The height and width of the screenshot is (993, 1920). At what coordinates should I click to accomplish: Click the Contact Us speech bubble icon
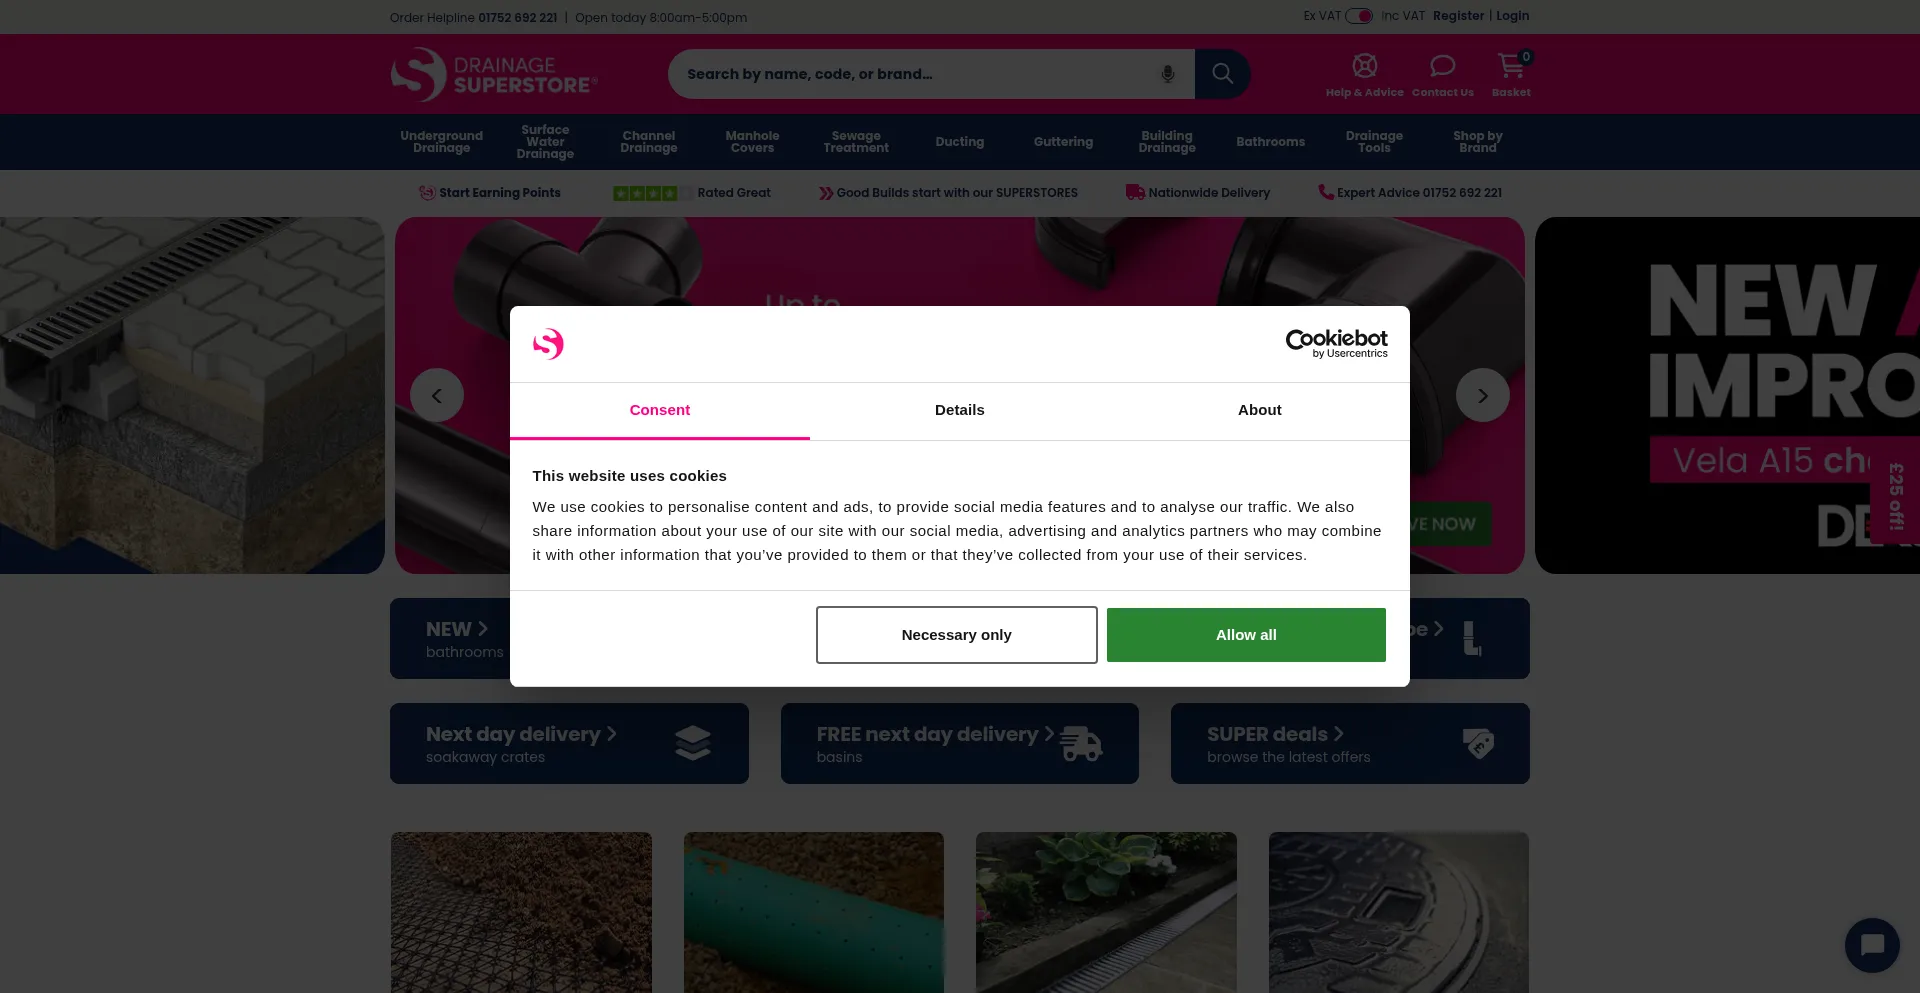coord(1442,66)
